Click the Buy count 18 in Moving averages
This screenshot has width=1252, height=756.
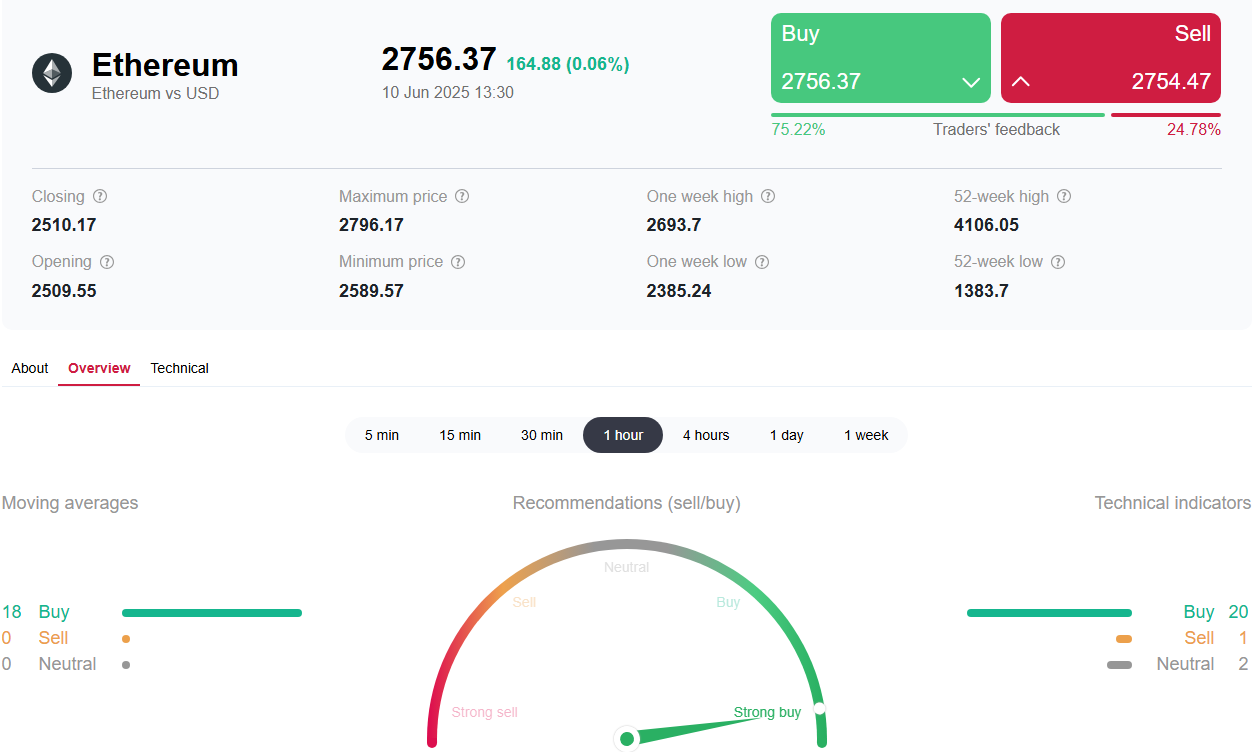tap(12, 612)
